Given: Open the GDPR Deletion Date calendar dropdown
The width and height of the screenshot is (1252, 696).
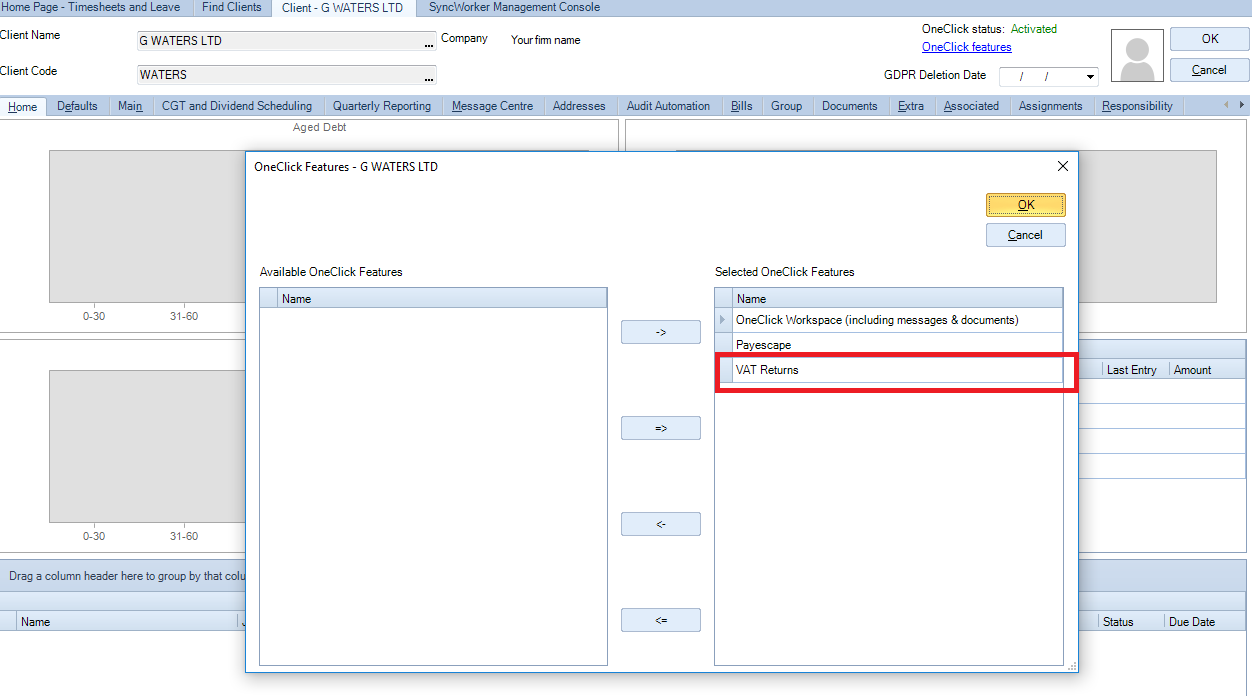Looking at the screenshot, I should [1089, 75].
